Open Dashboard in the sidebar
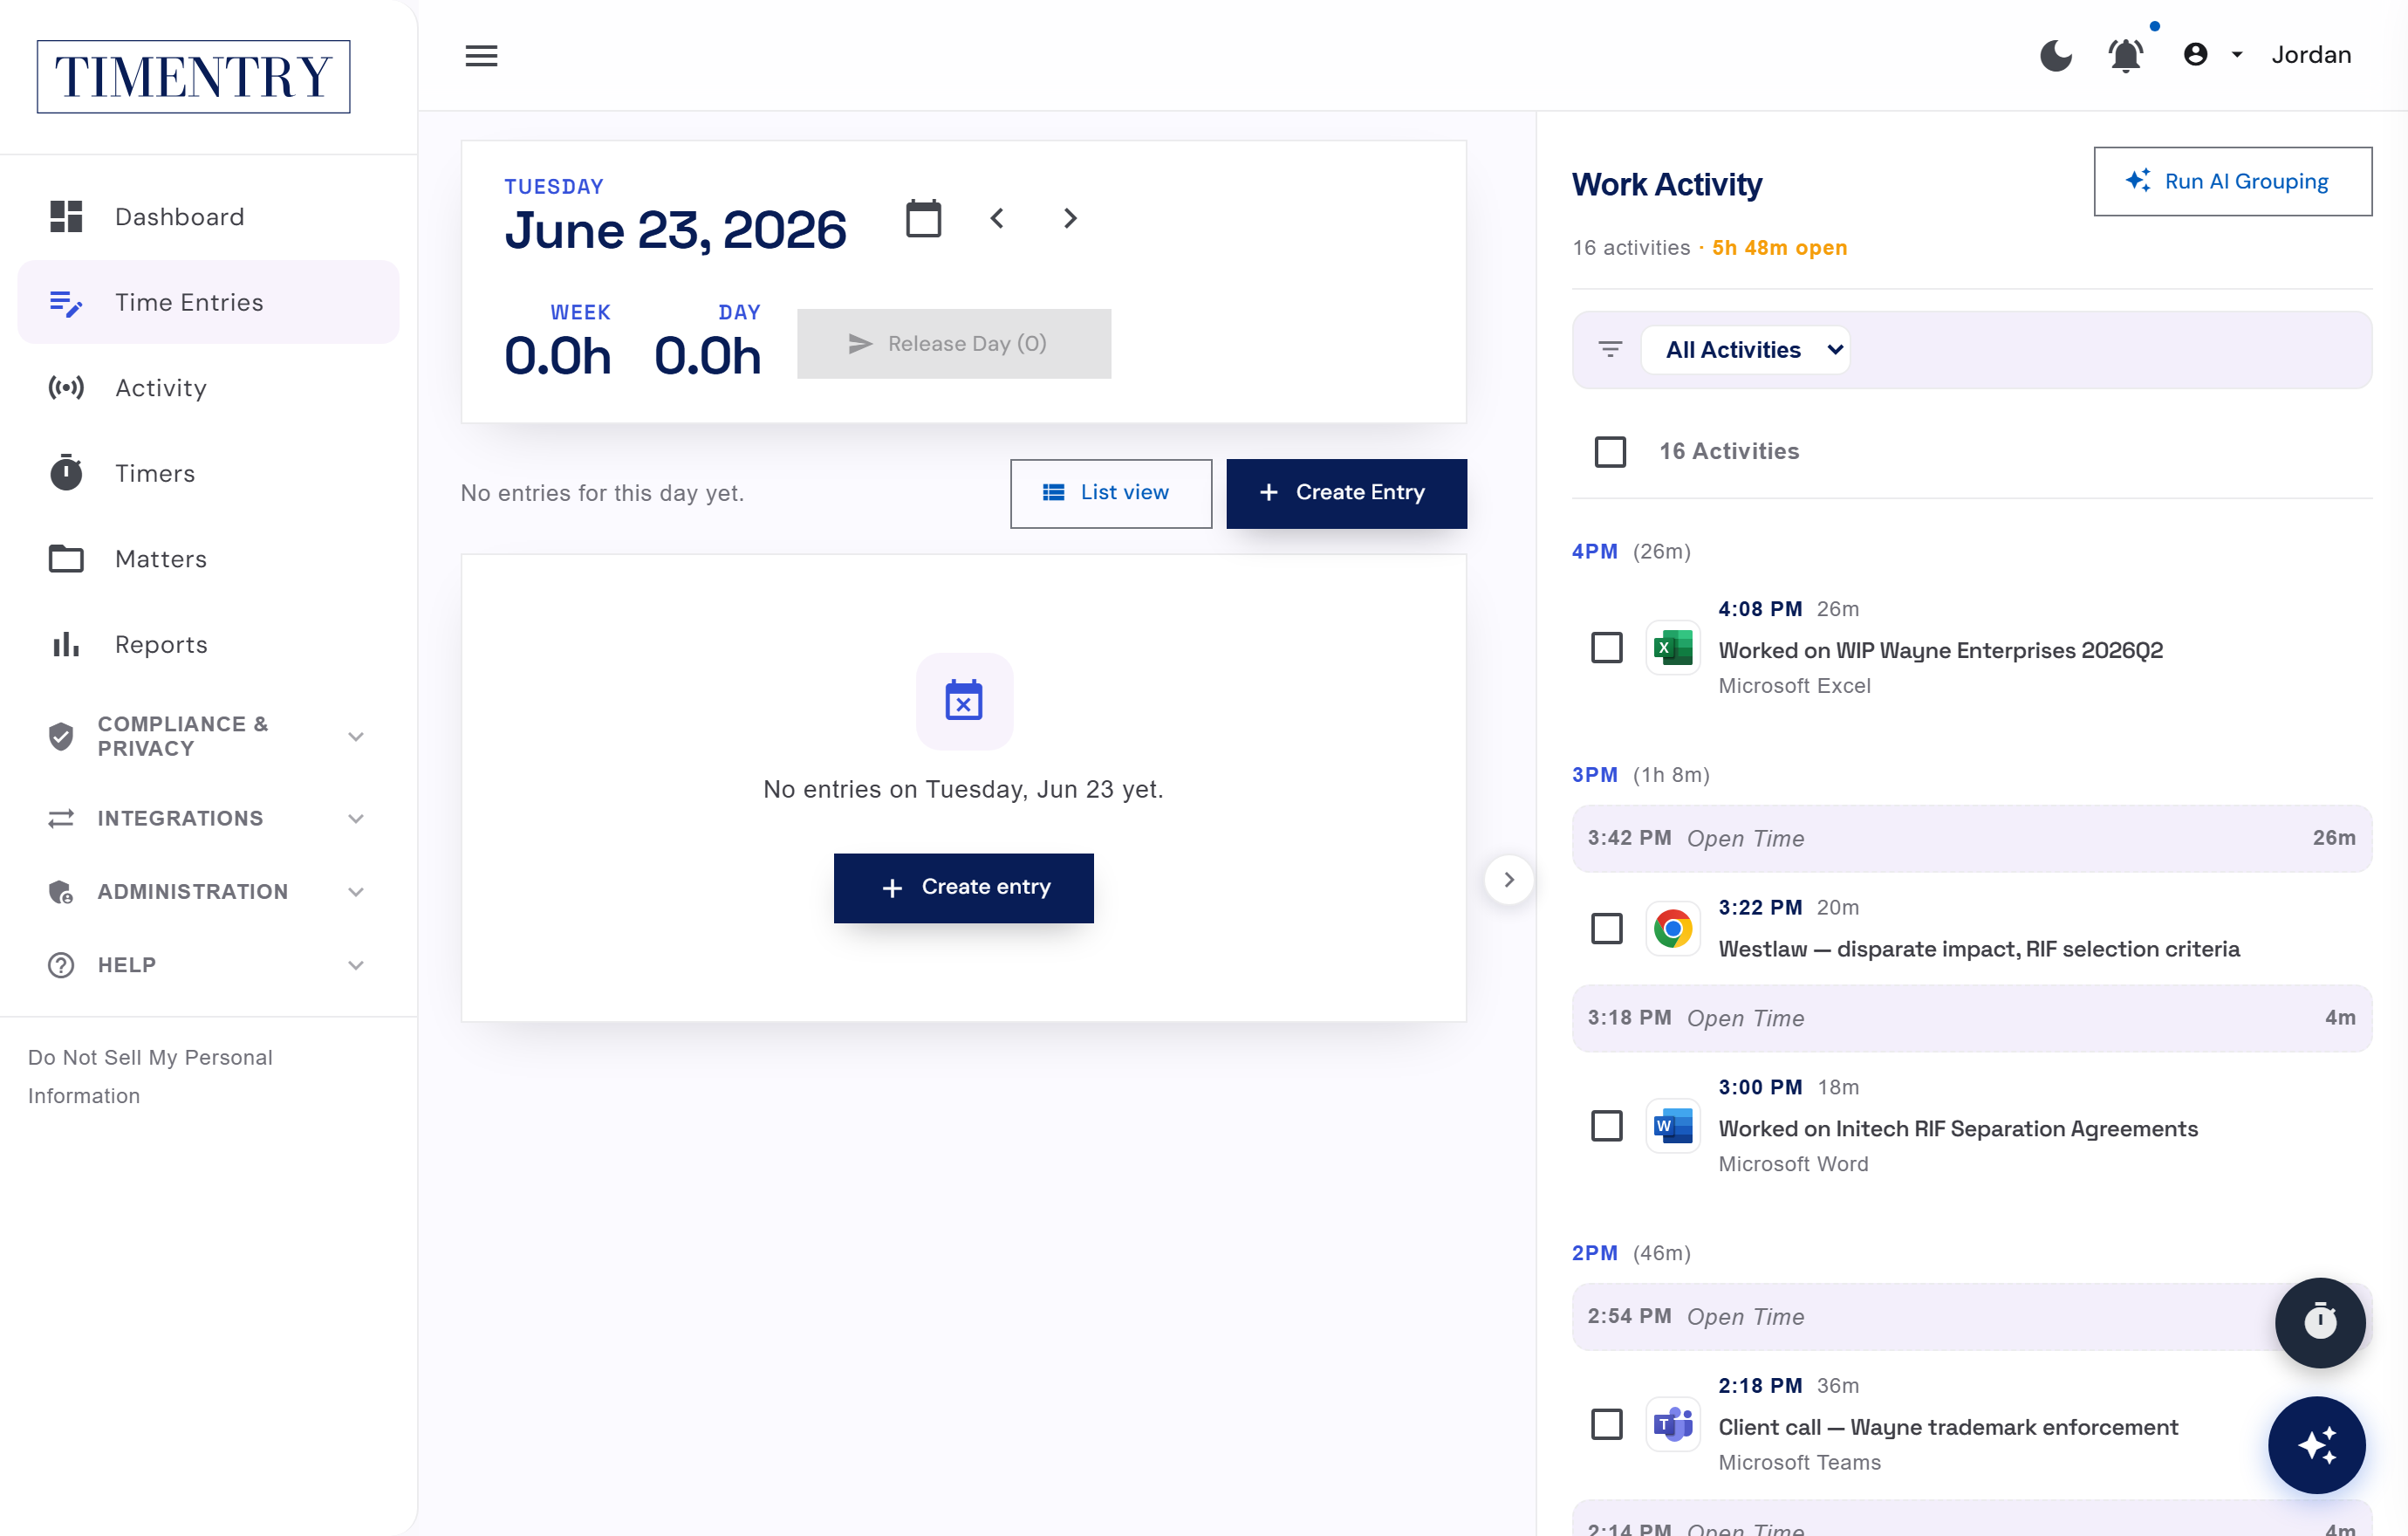The width and height of the screenshot is (2408, 1536). point(208,217)
